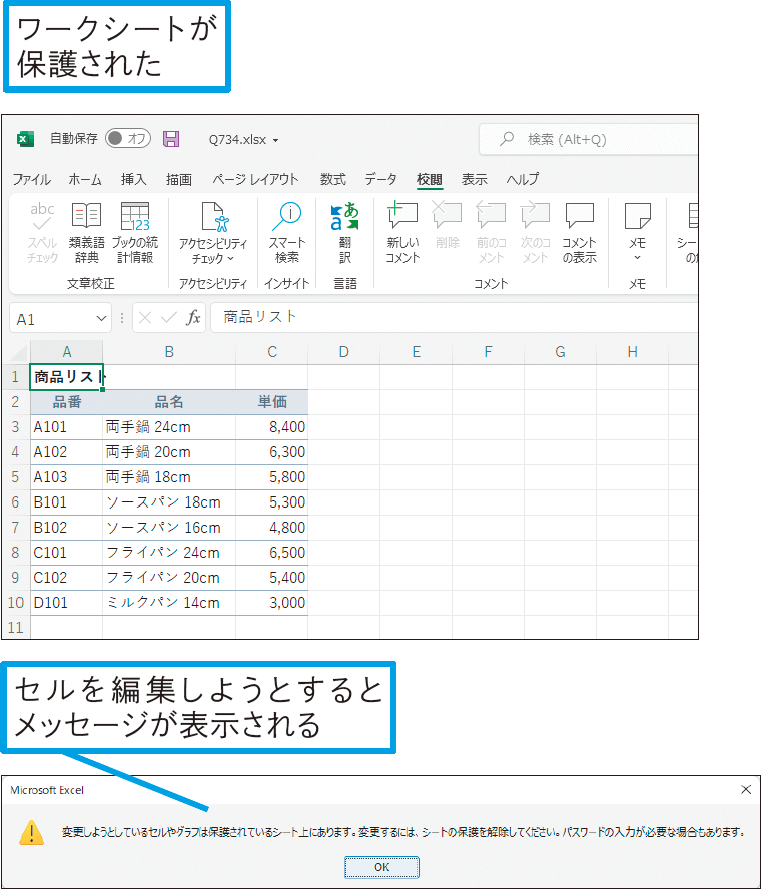Open the Name Box dropdown arrow
The height and width of the screenshot is (889, 761).
[x=101, y=319]
